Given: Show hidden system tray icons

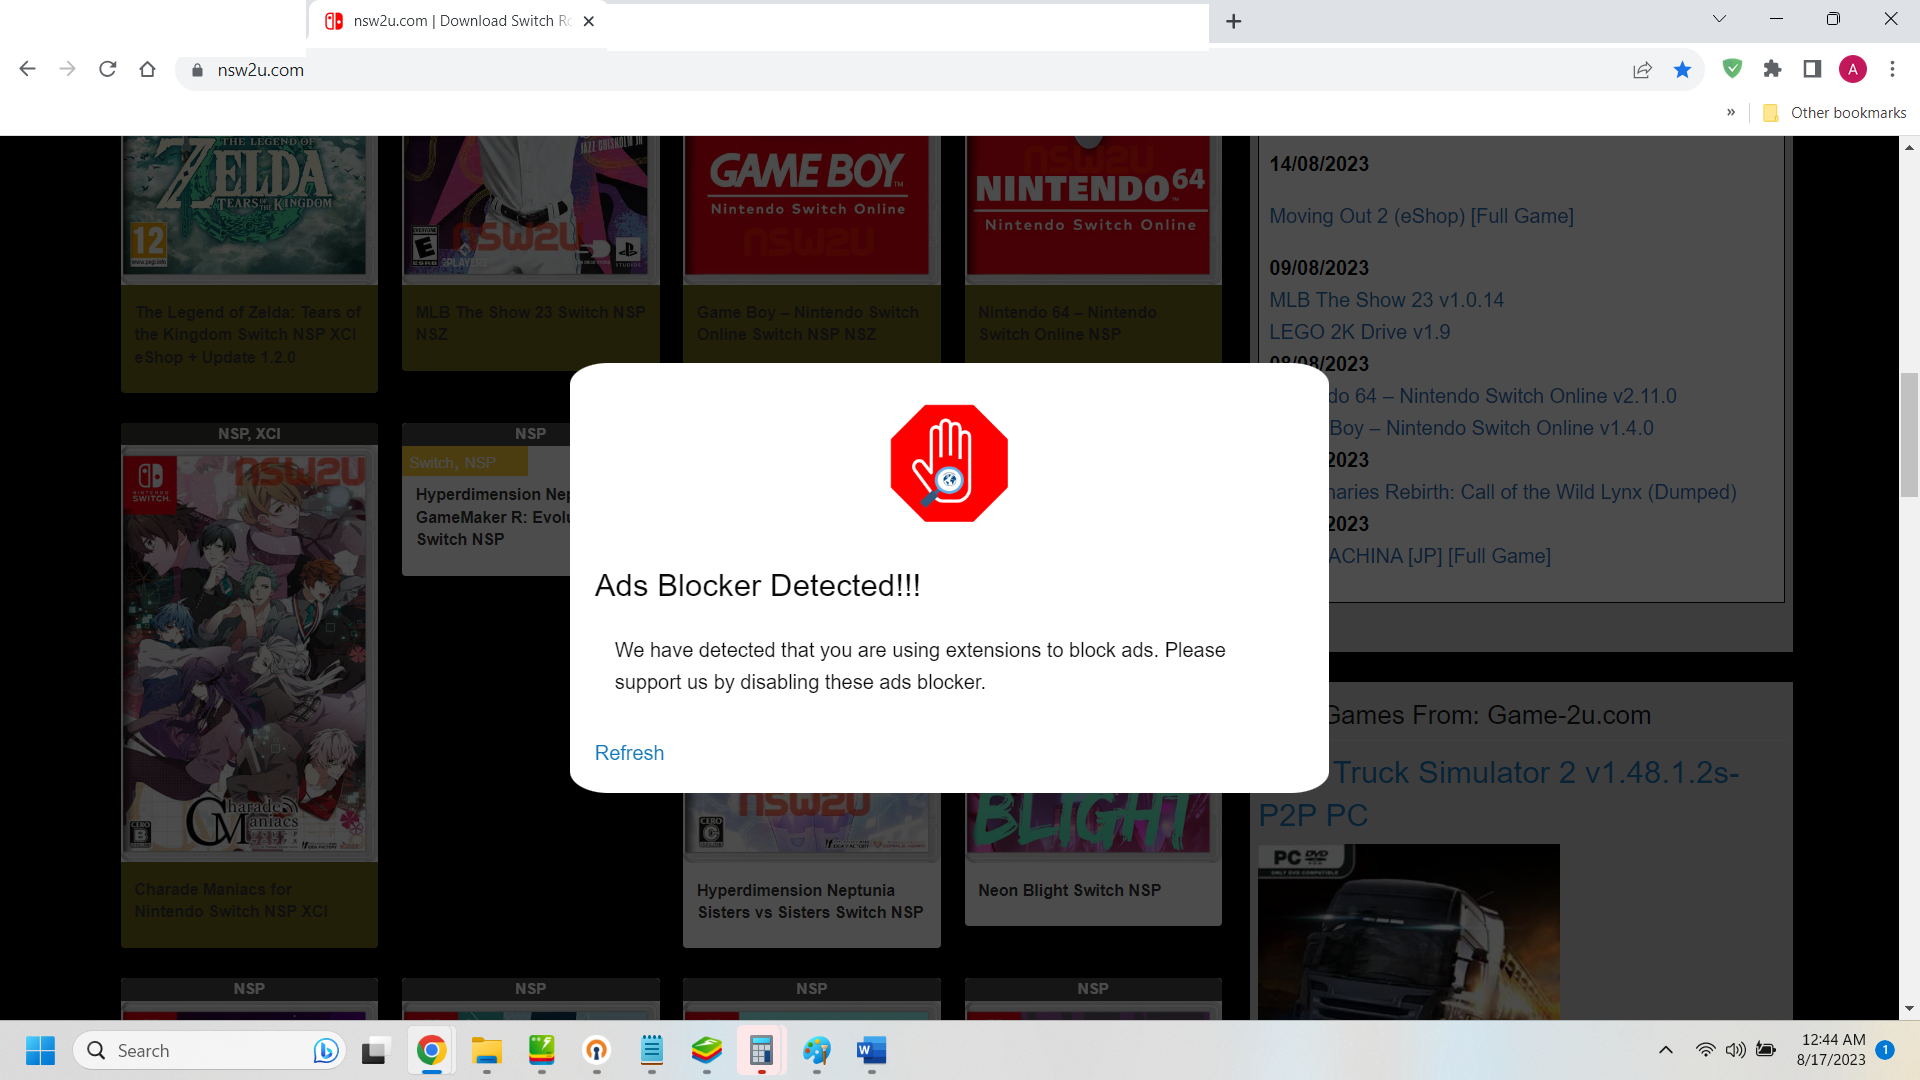Looking at the screenshot, I should 1665,1050.
